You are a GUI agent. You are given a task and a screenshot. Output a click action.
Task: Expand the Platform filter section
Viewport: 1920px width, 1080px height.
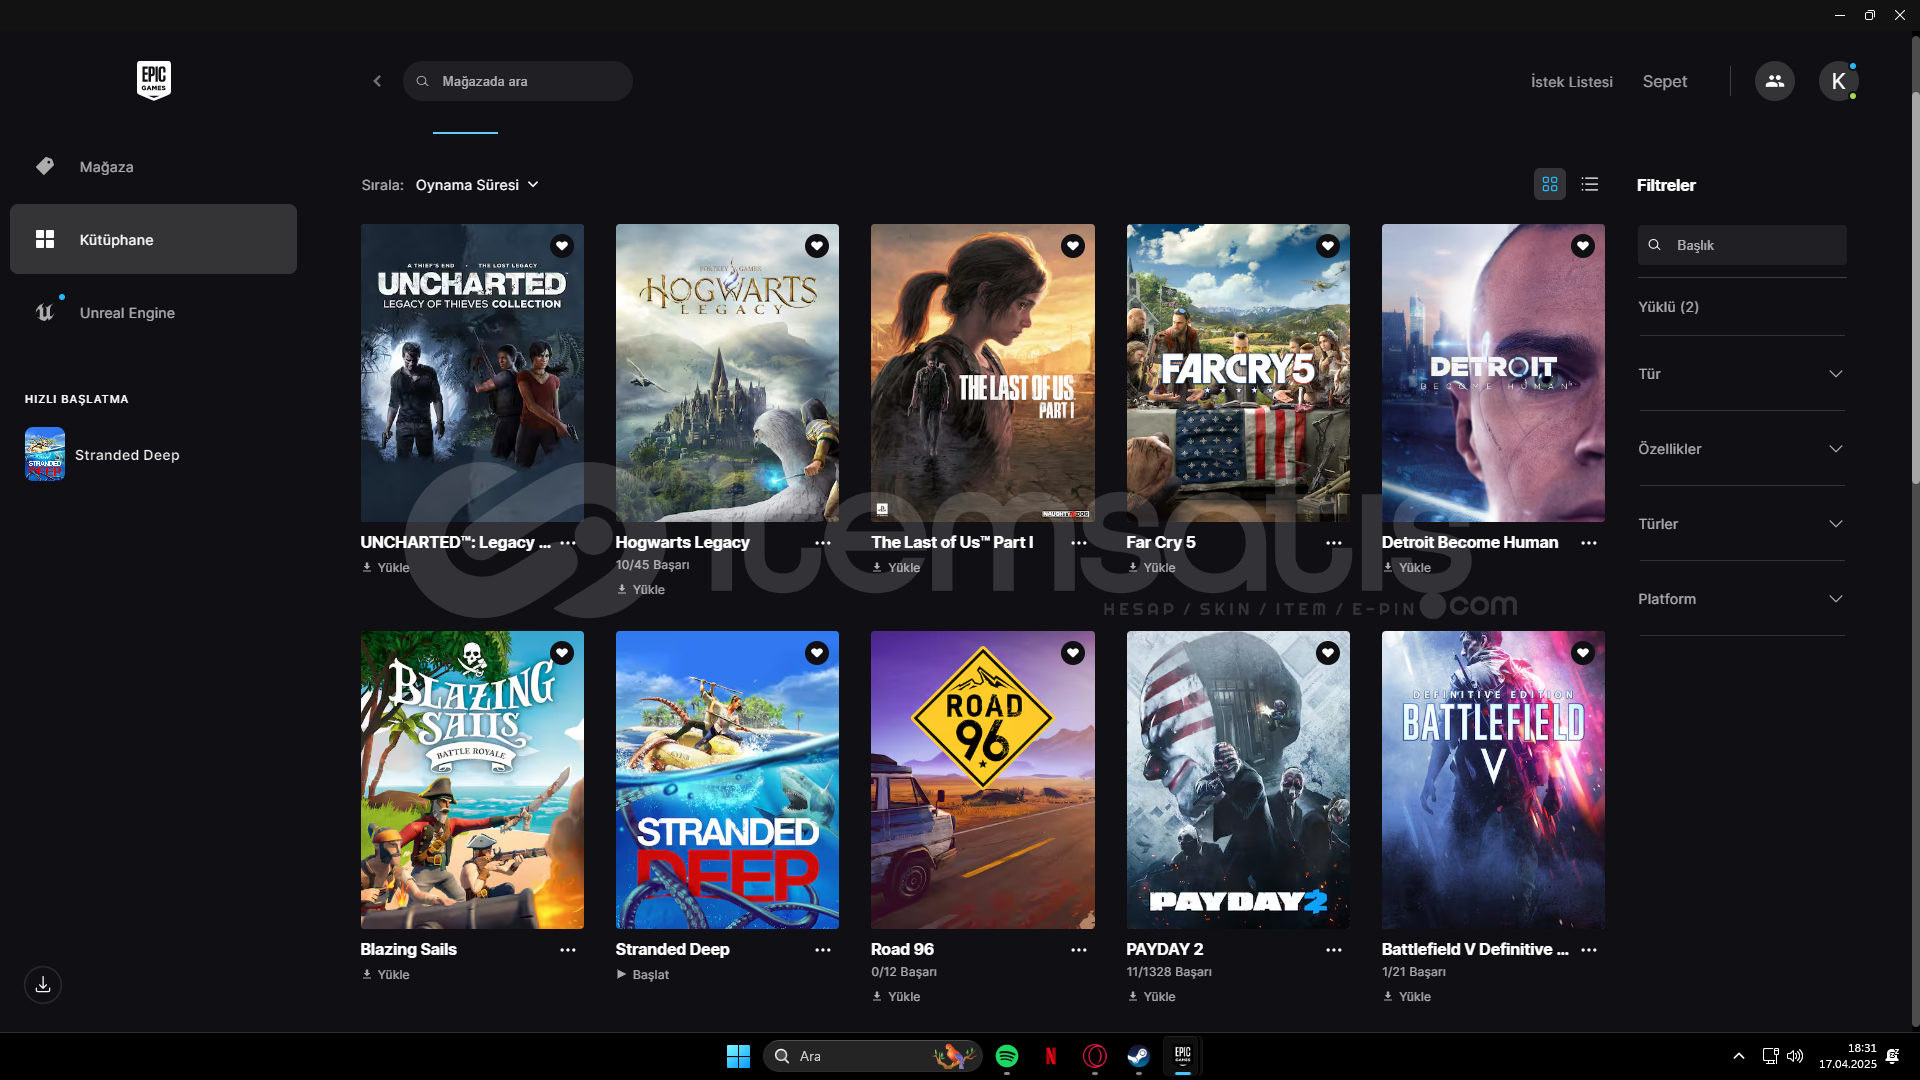(x=1741, y=599)
